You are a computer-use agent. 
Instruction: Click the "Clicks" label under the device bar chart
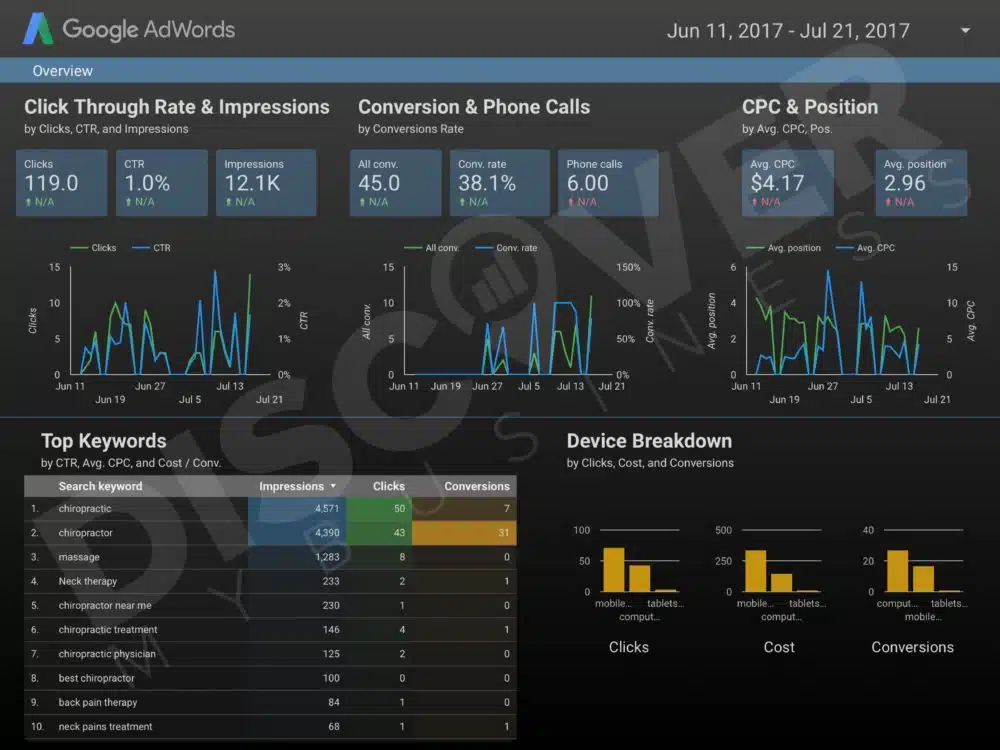[628, 647]
